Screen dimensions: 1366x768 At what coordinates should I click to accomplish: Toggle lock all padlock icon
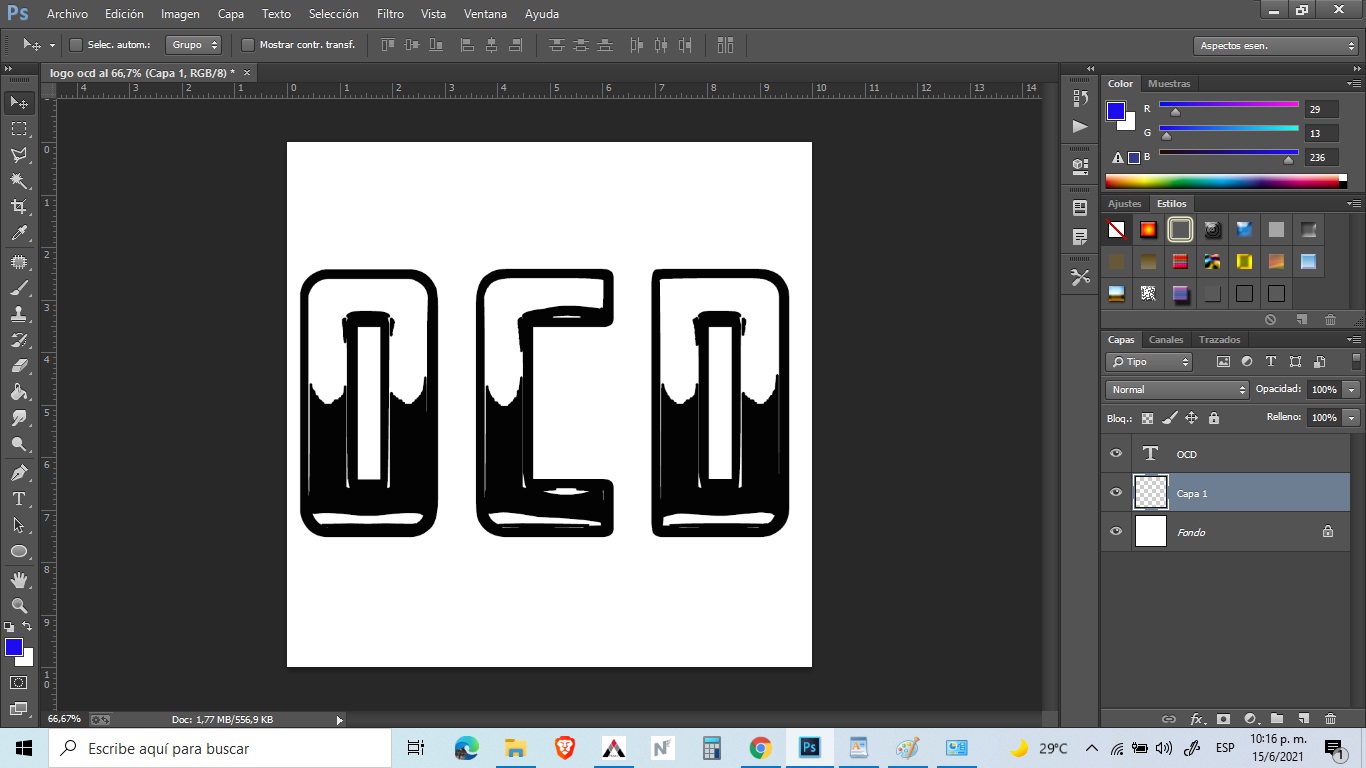click(1213, 418)
